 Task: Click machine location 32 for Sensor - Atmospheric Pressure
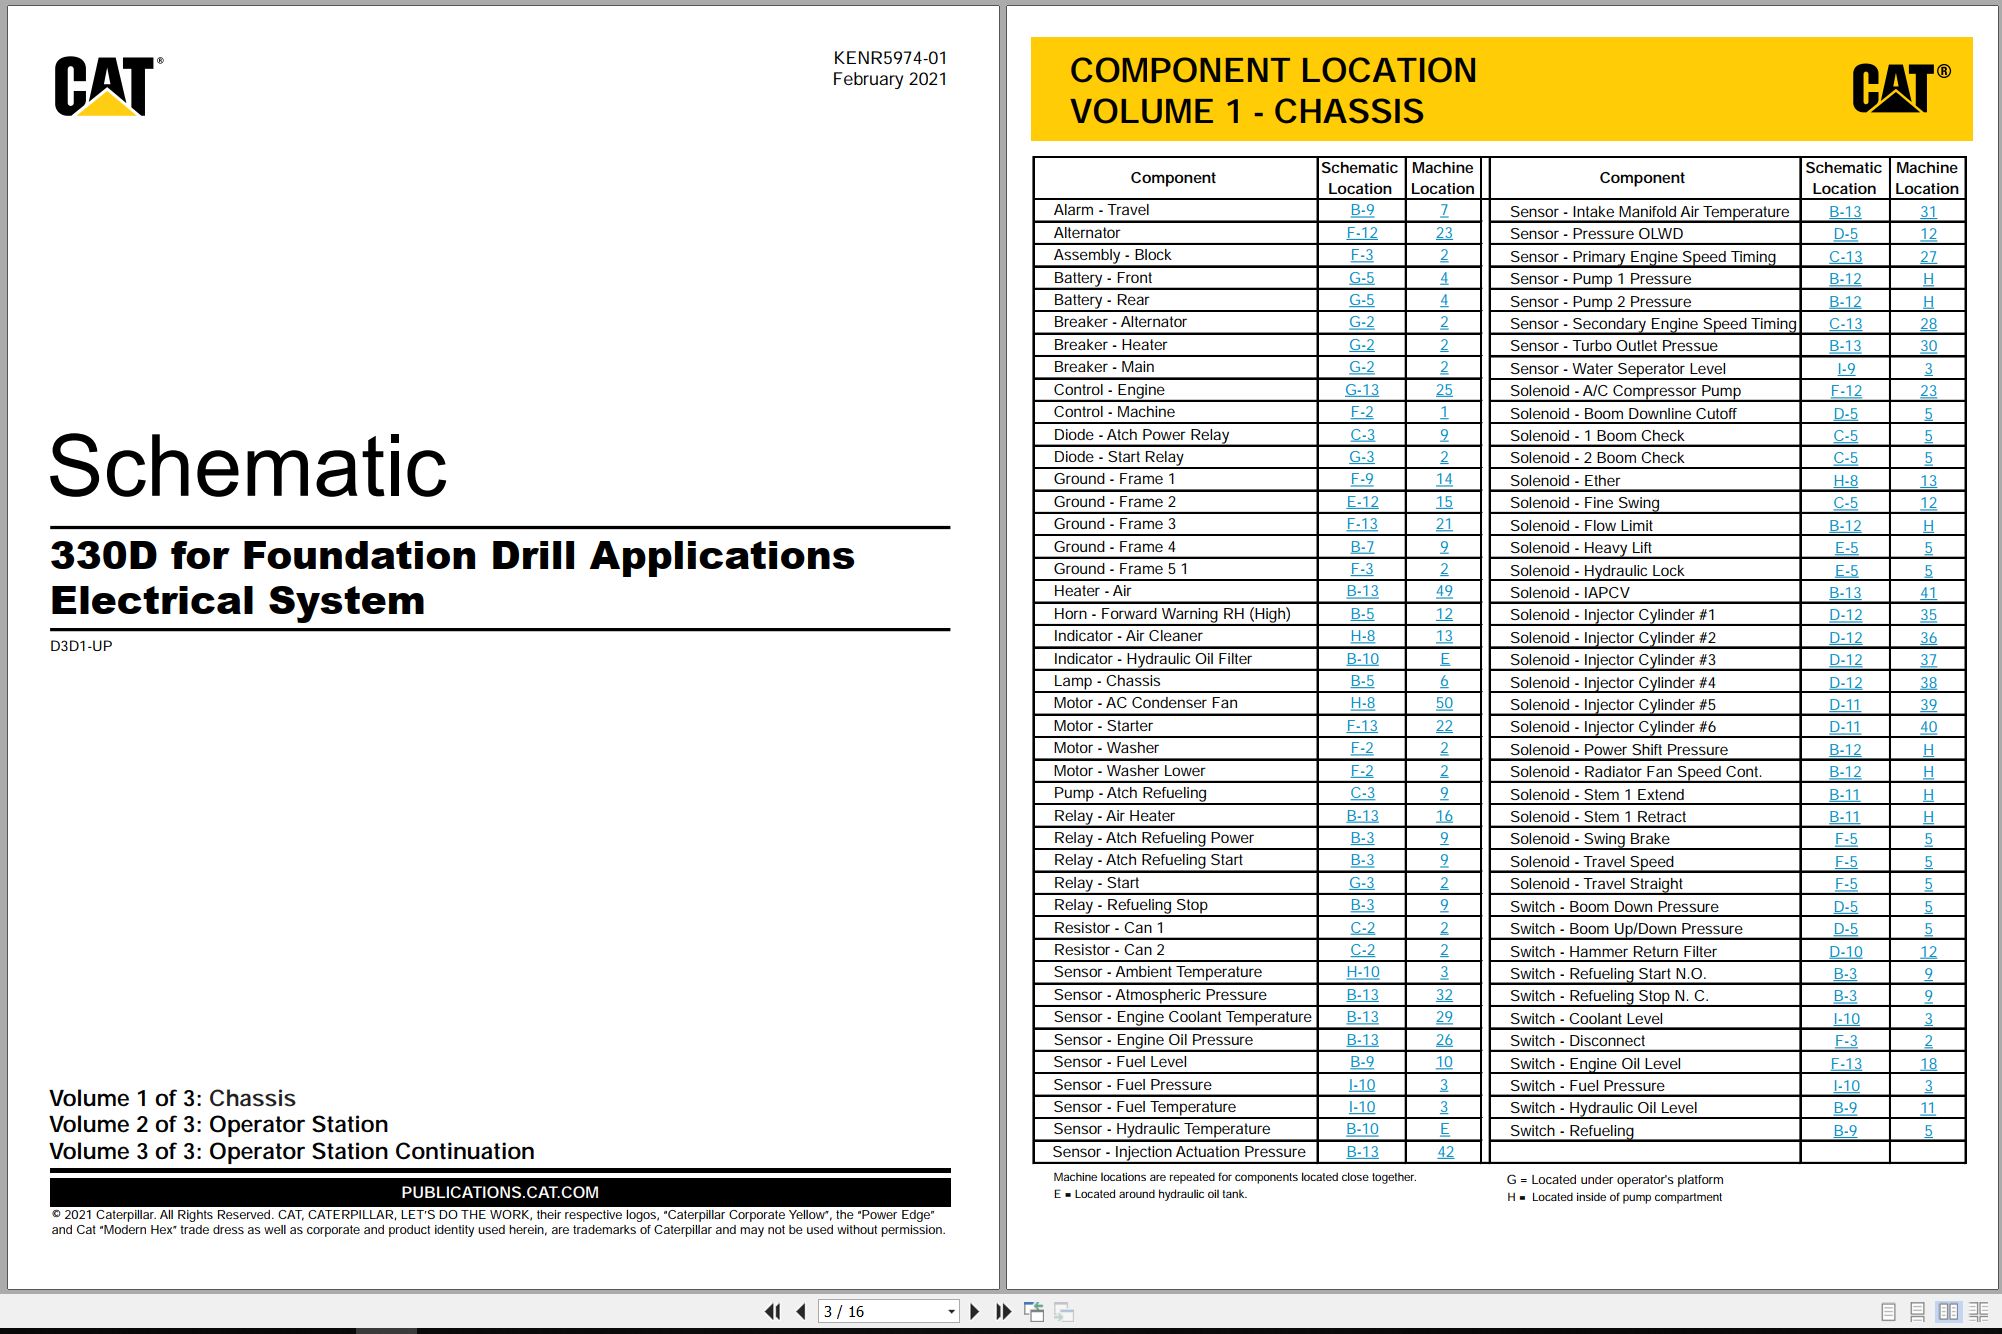click(1444, 995)
